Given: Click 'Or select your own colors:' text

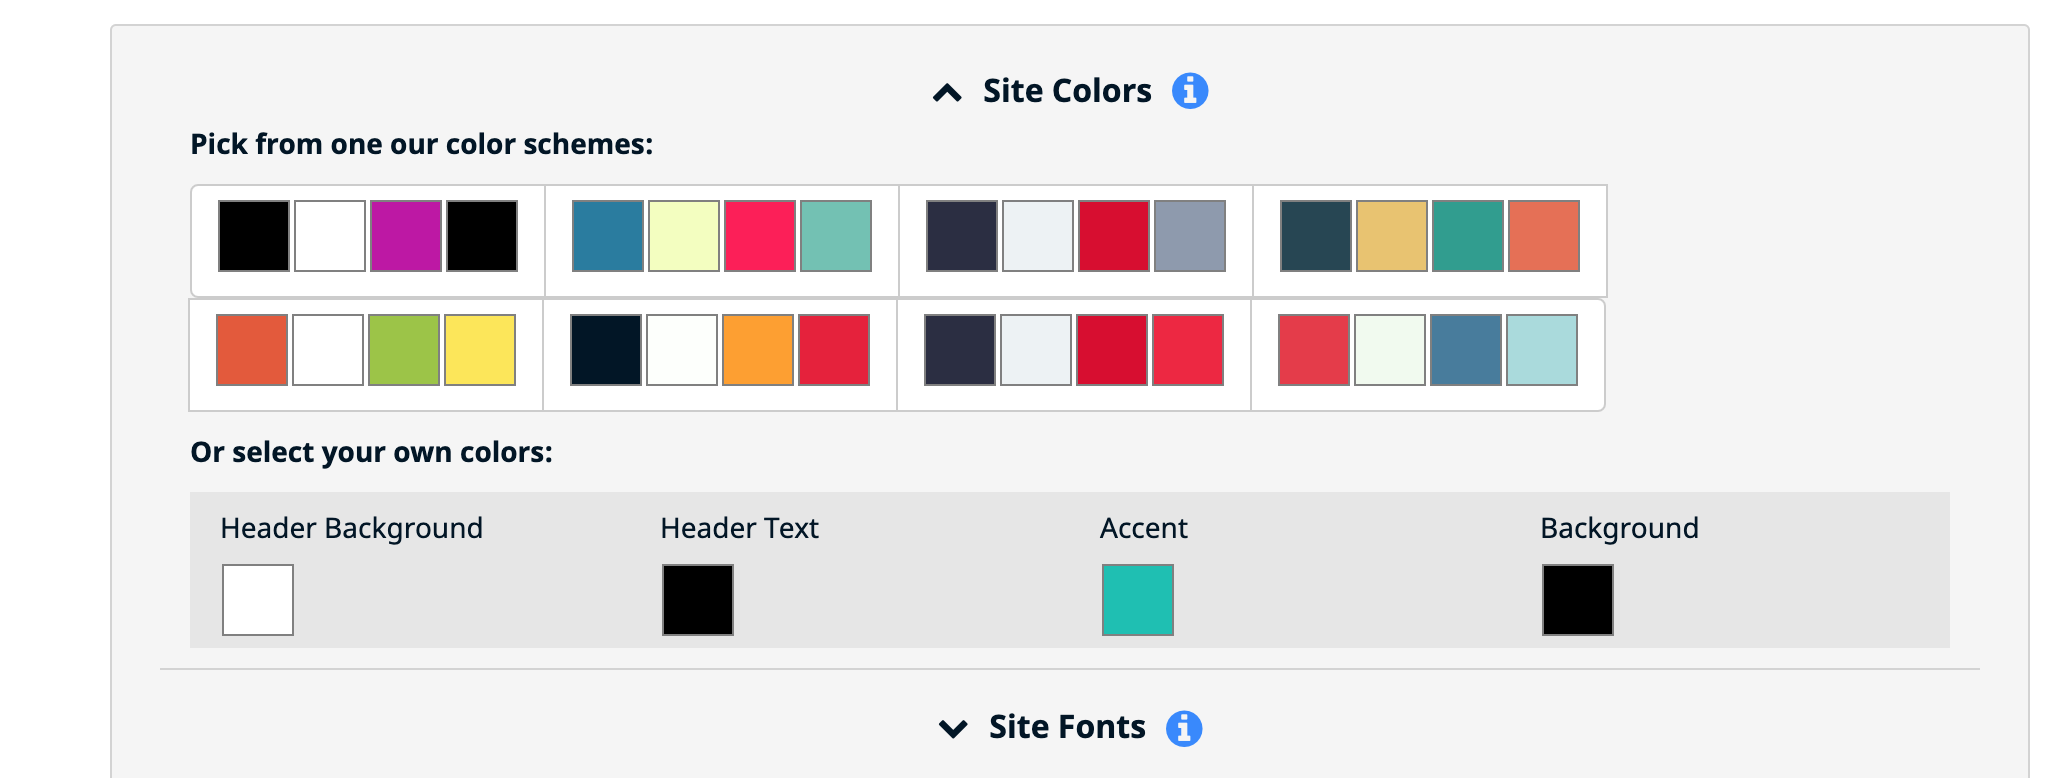Looking at the screenshot, I should 372,452.
